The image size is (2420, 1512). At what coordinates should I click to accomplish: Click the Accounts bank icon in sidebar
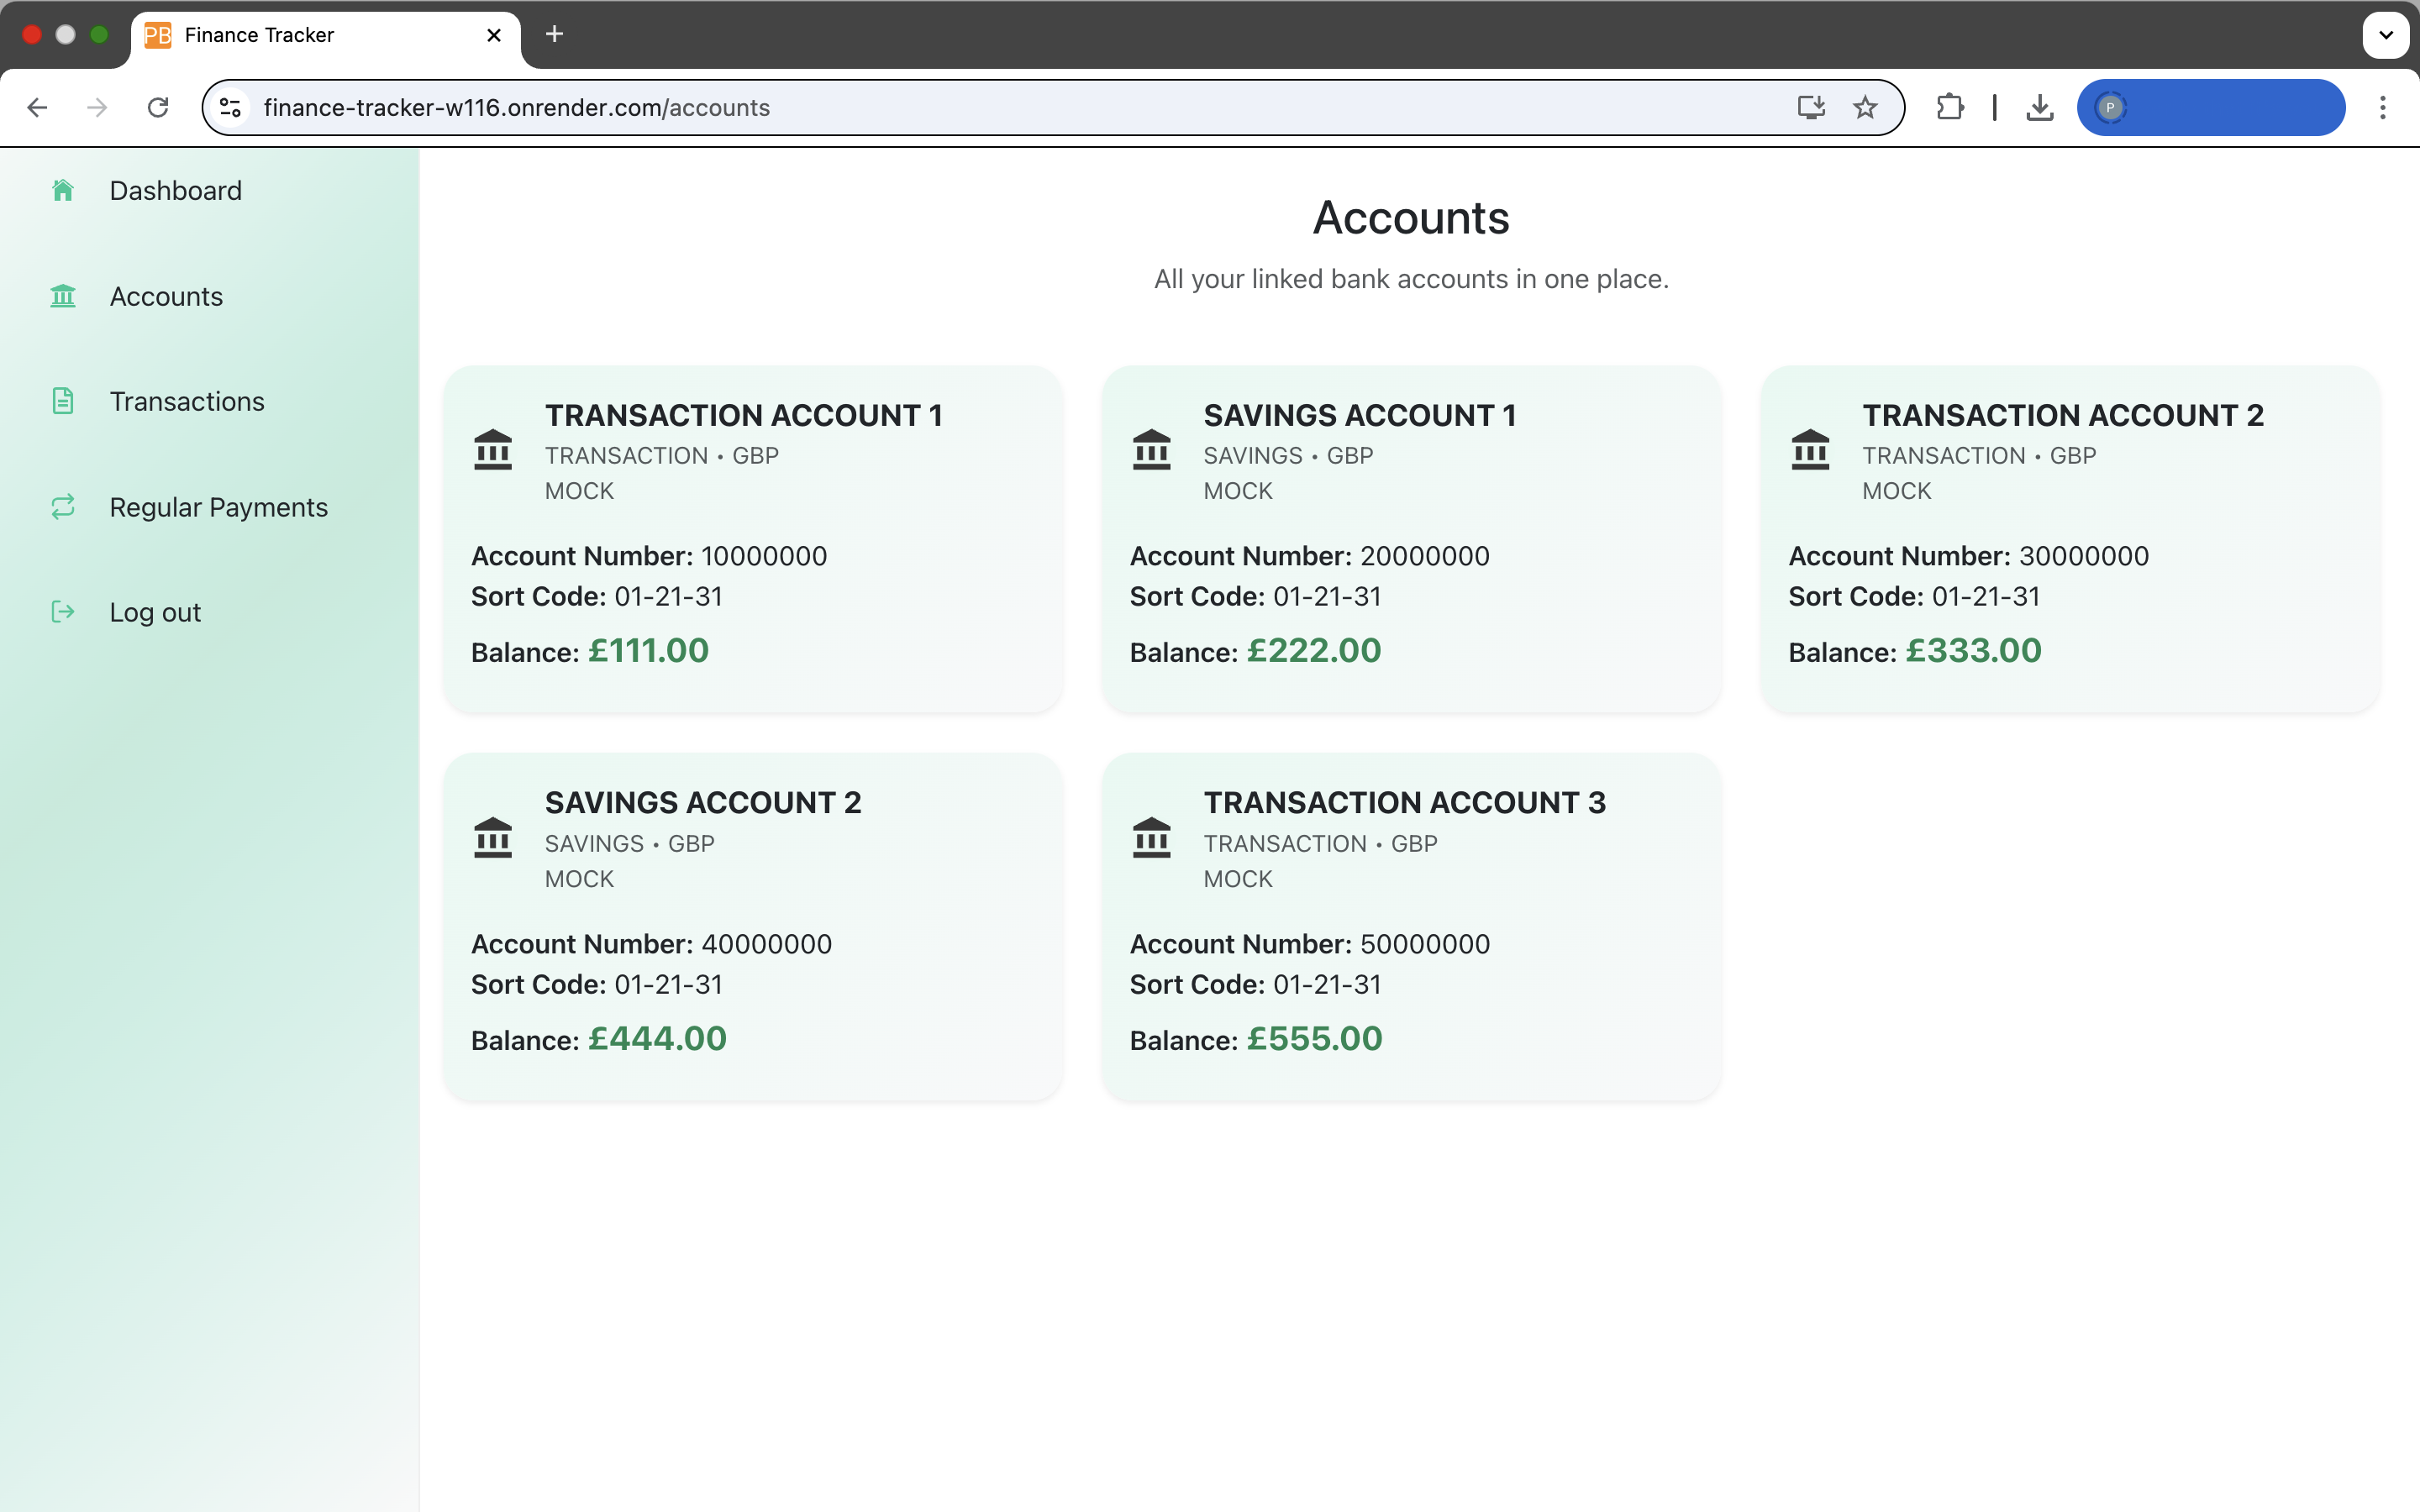(63, 296)
